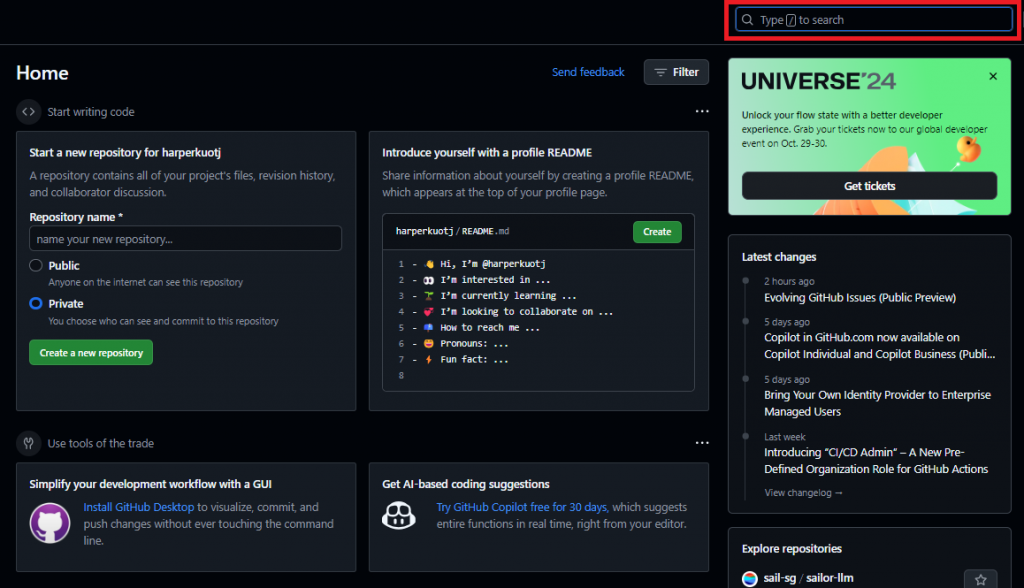Open the Install GitHub Desktop link
The image size is (1024, 588).
pyautogui.click(x=138, y=507)
